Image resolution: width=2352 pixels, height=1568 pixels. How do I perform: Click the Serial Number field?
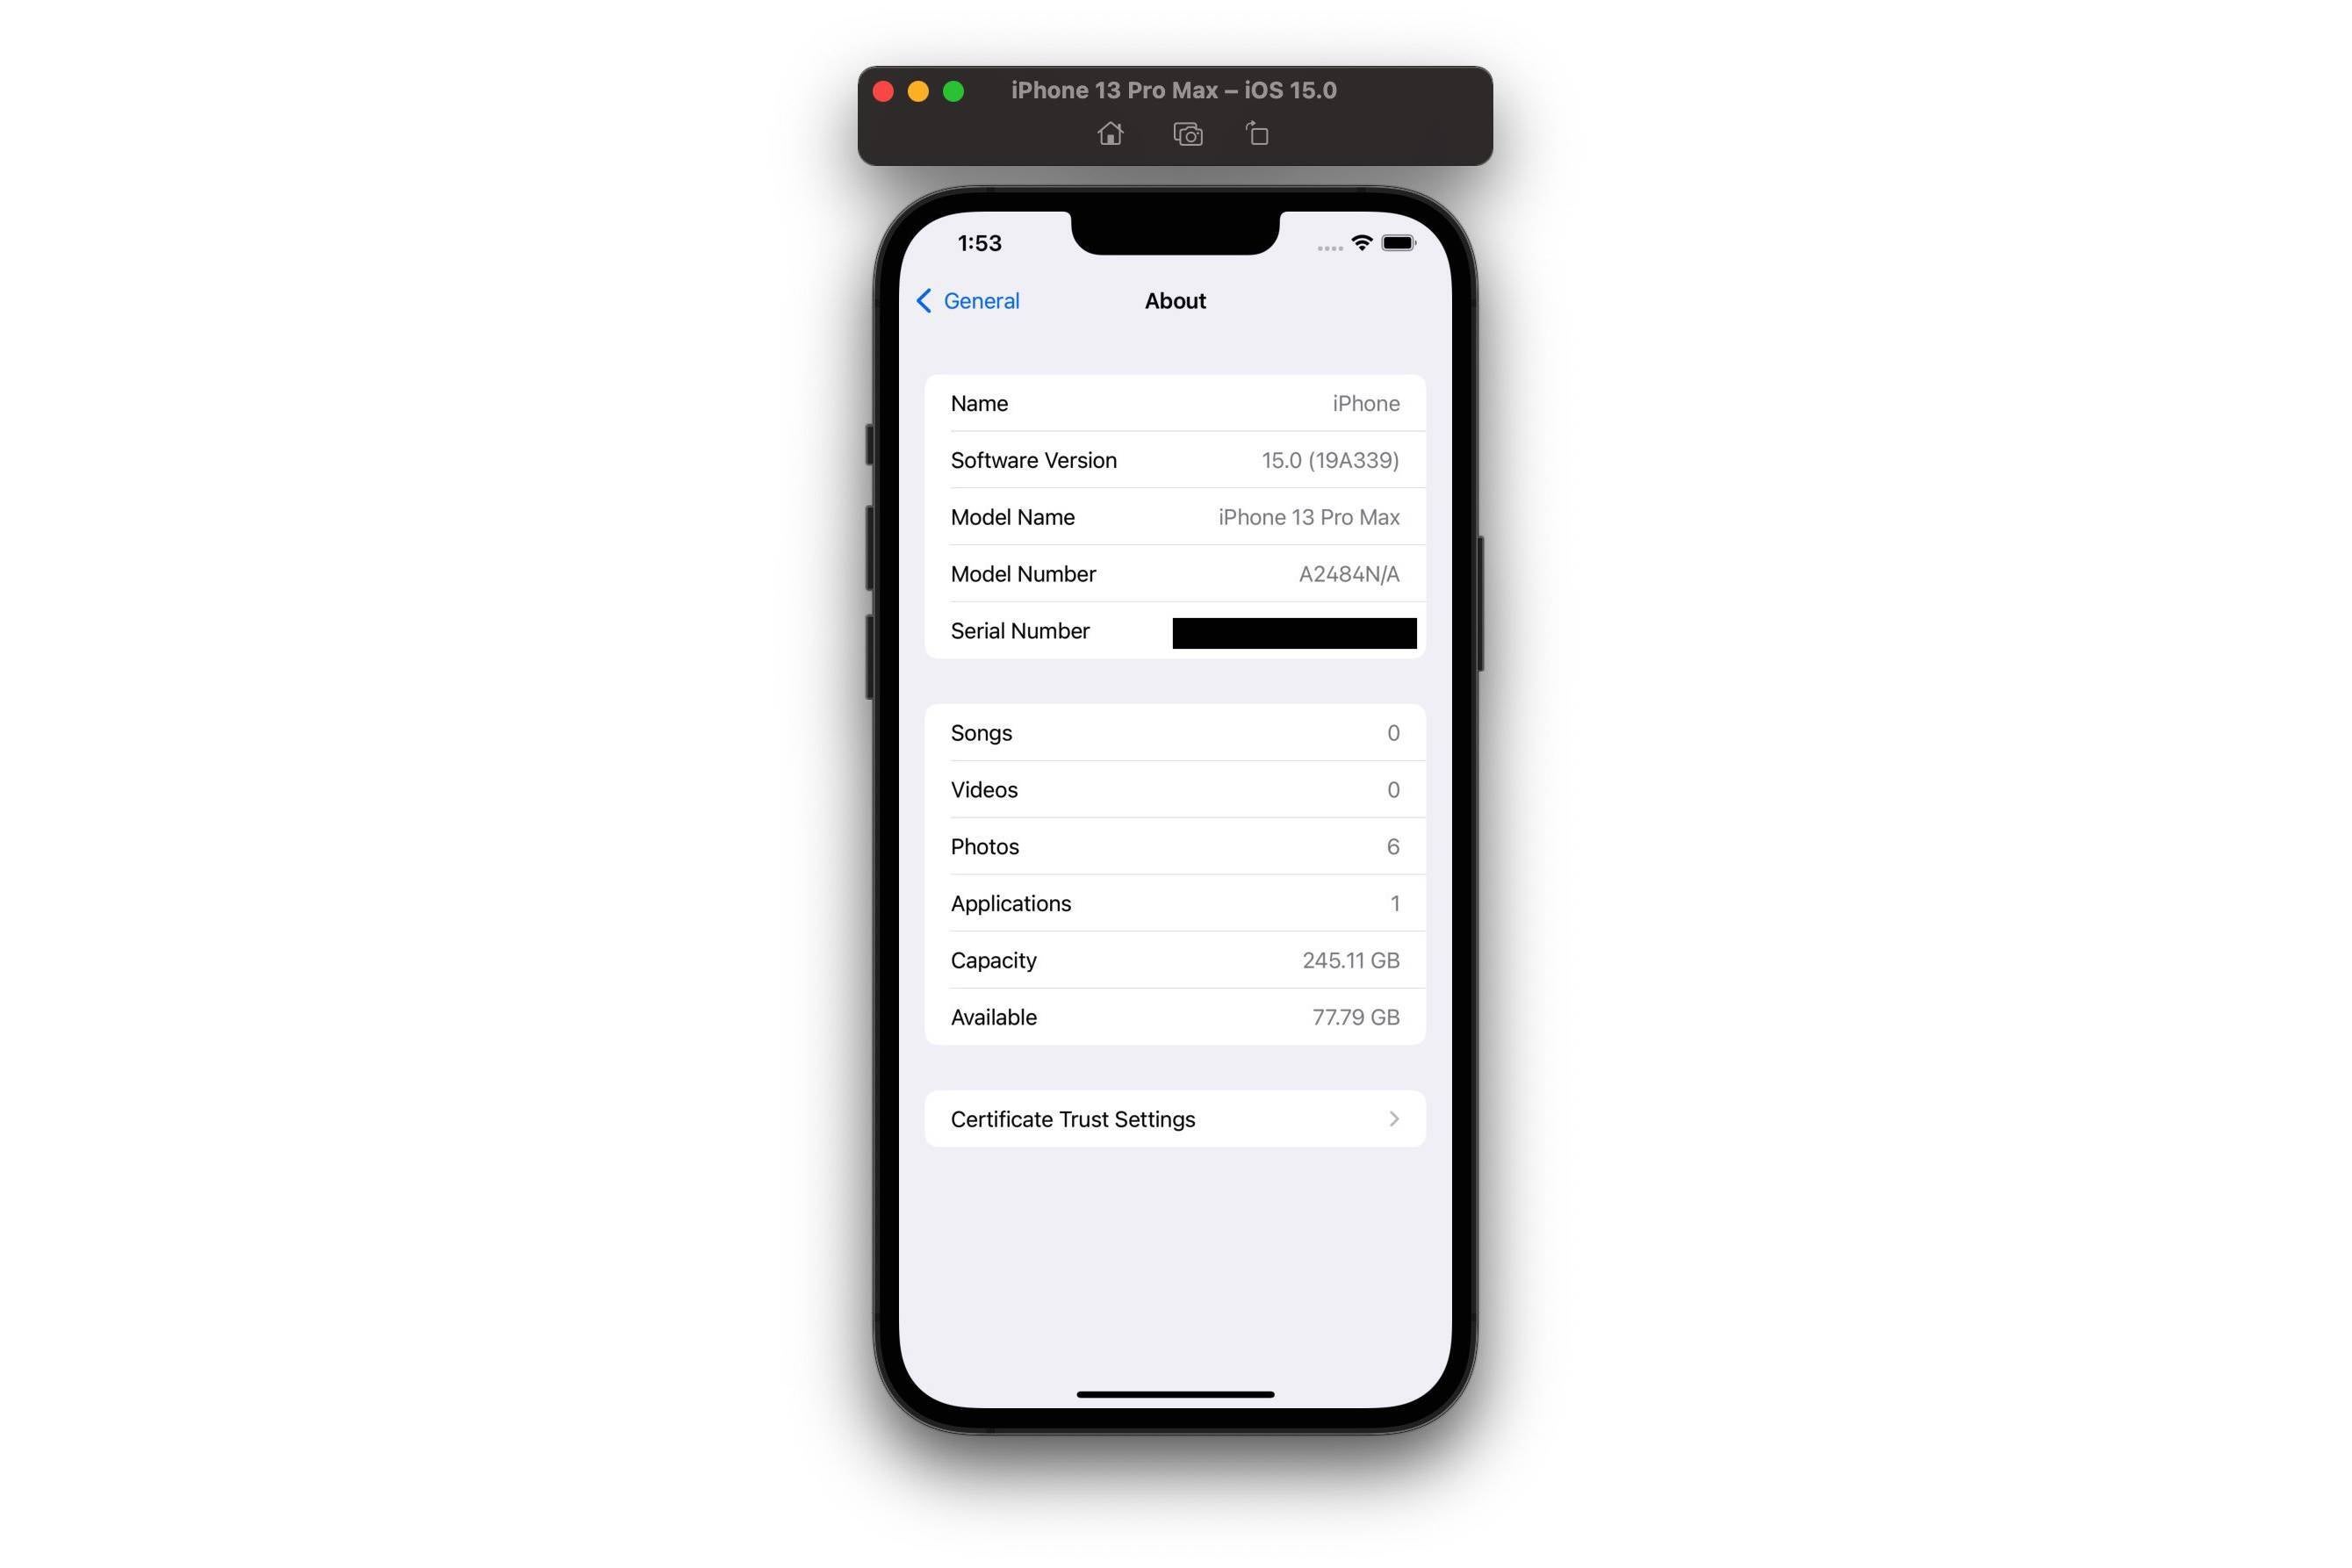tap(1175, 630)
